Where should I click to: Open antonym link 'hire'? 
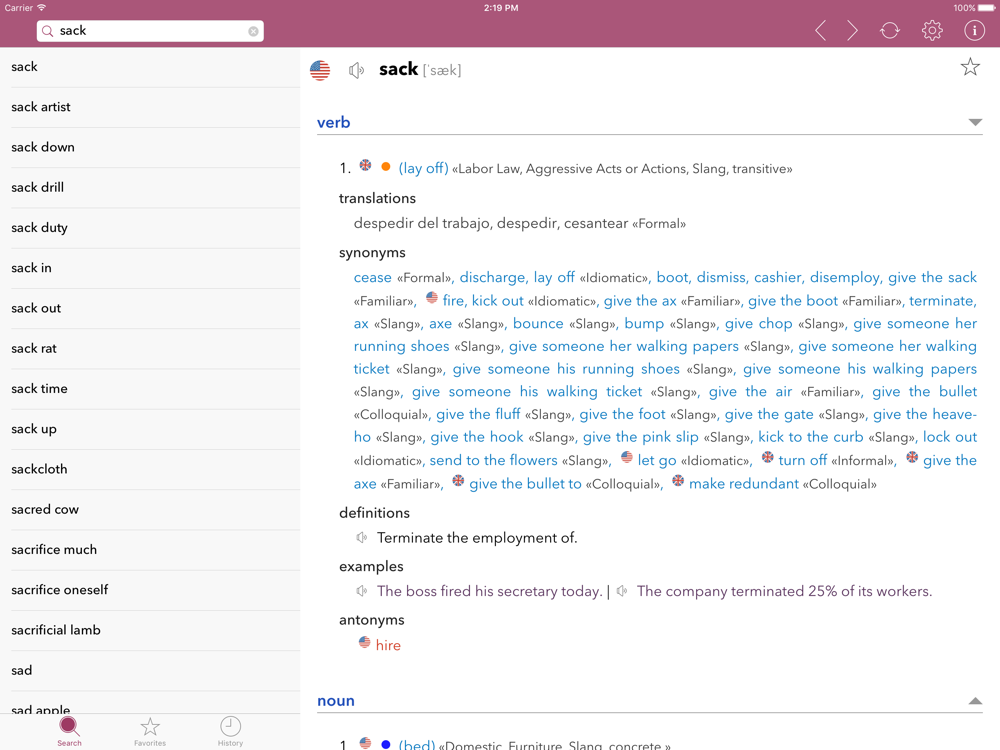coord(388,645)
